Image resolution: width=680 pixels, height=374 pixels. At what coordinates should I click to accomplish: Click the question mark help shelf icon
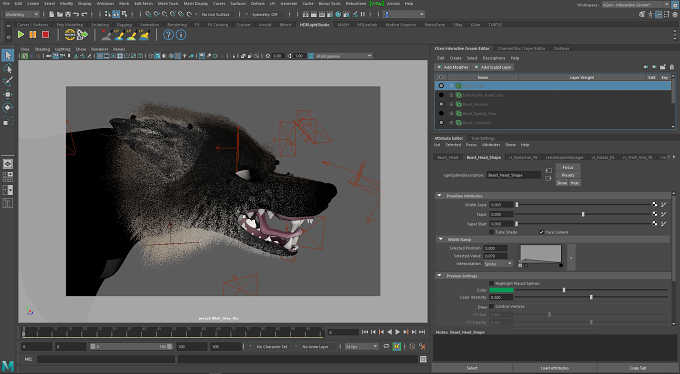[x=168, y=35]
